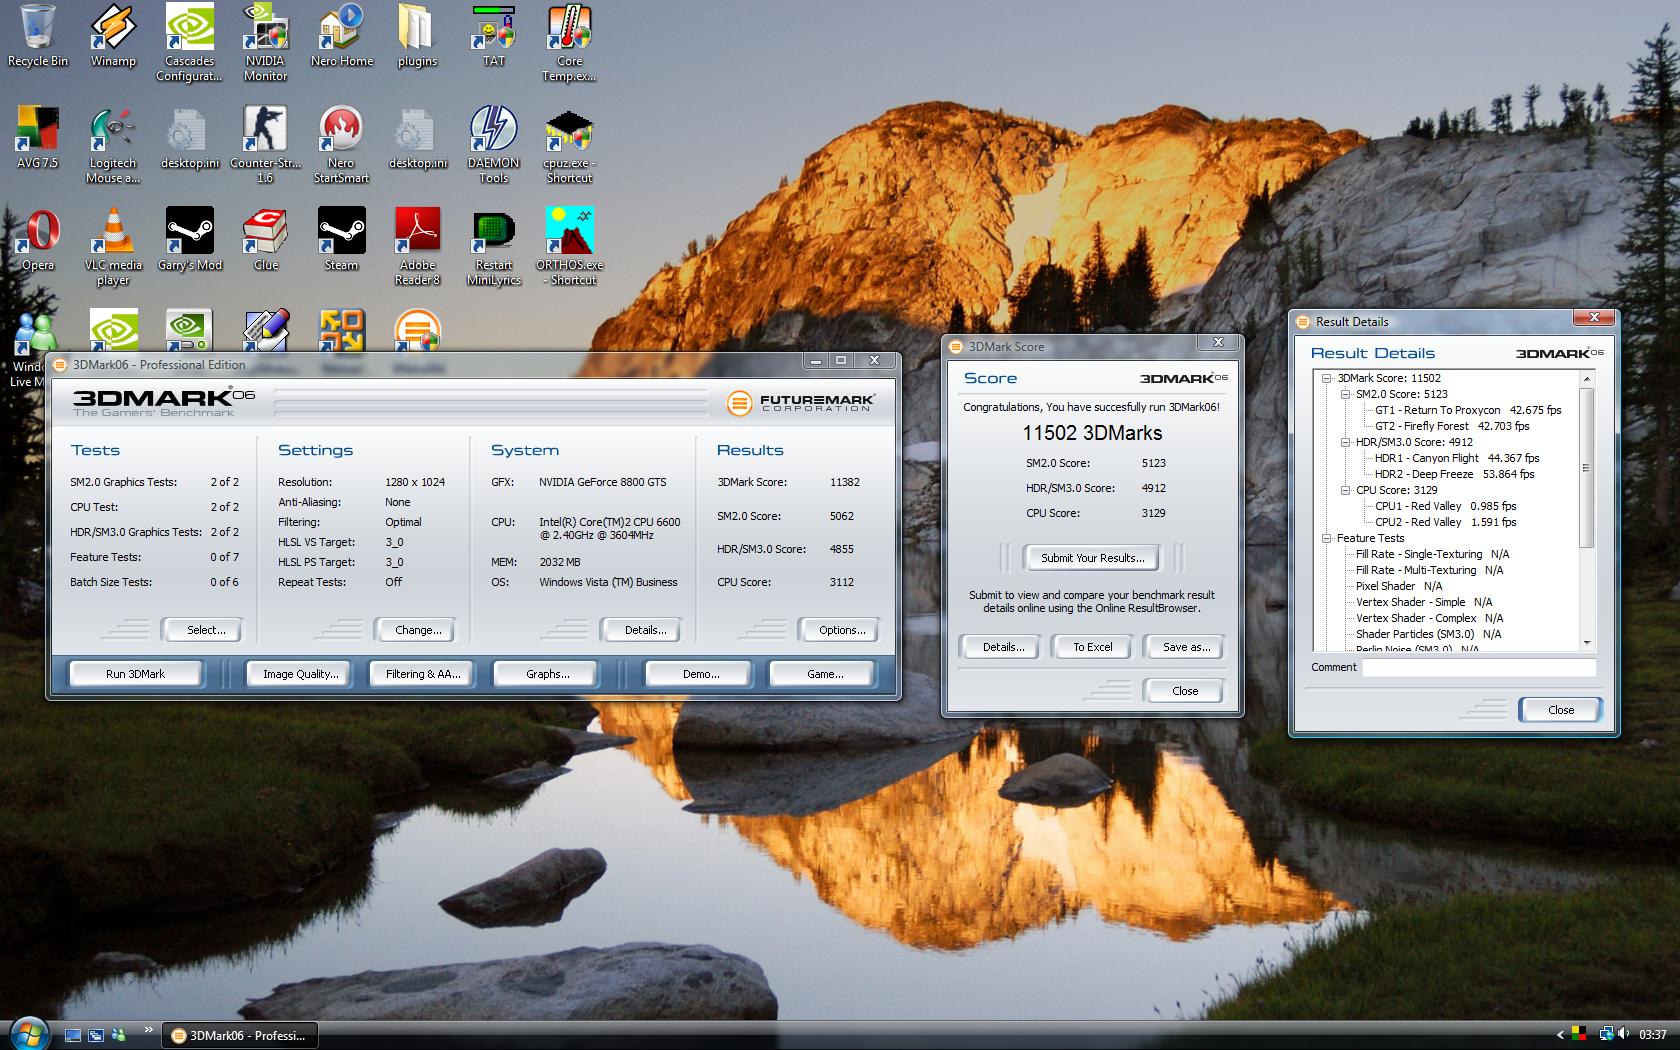The height and width of the screenshot is (1050, 1680).
Task: Launch Steam from the desktop
Action: [x=341, y=240]
